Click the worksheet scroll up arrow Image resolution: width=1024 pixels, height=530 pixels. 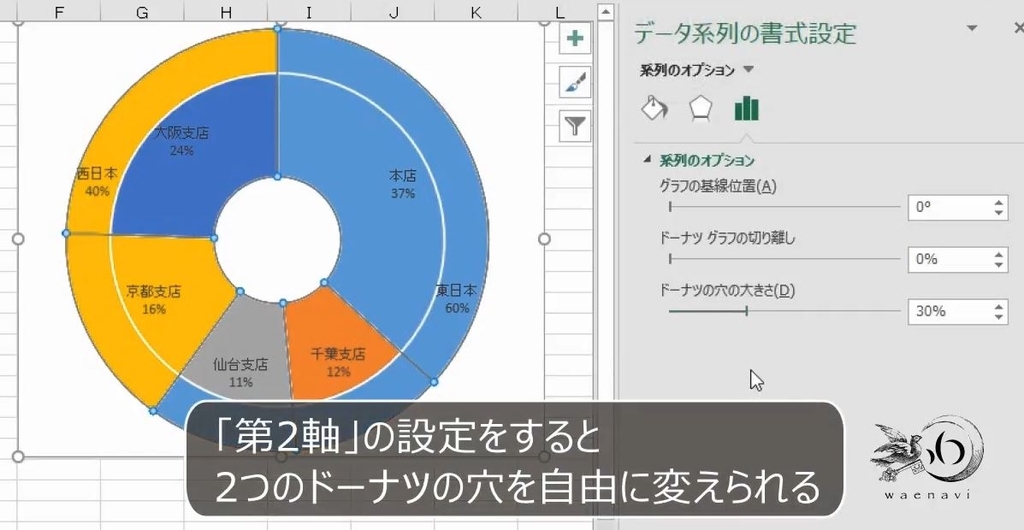(x=606, y=11)
